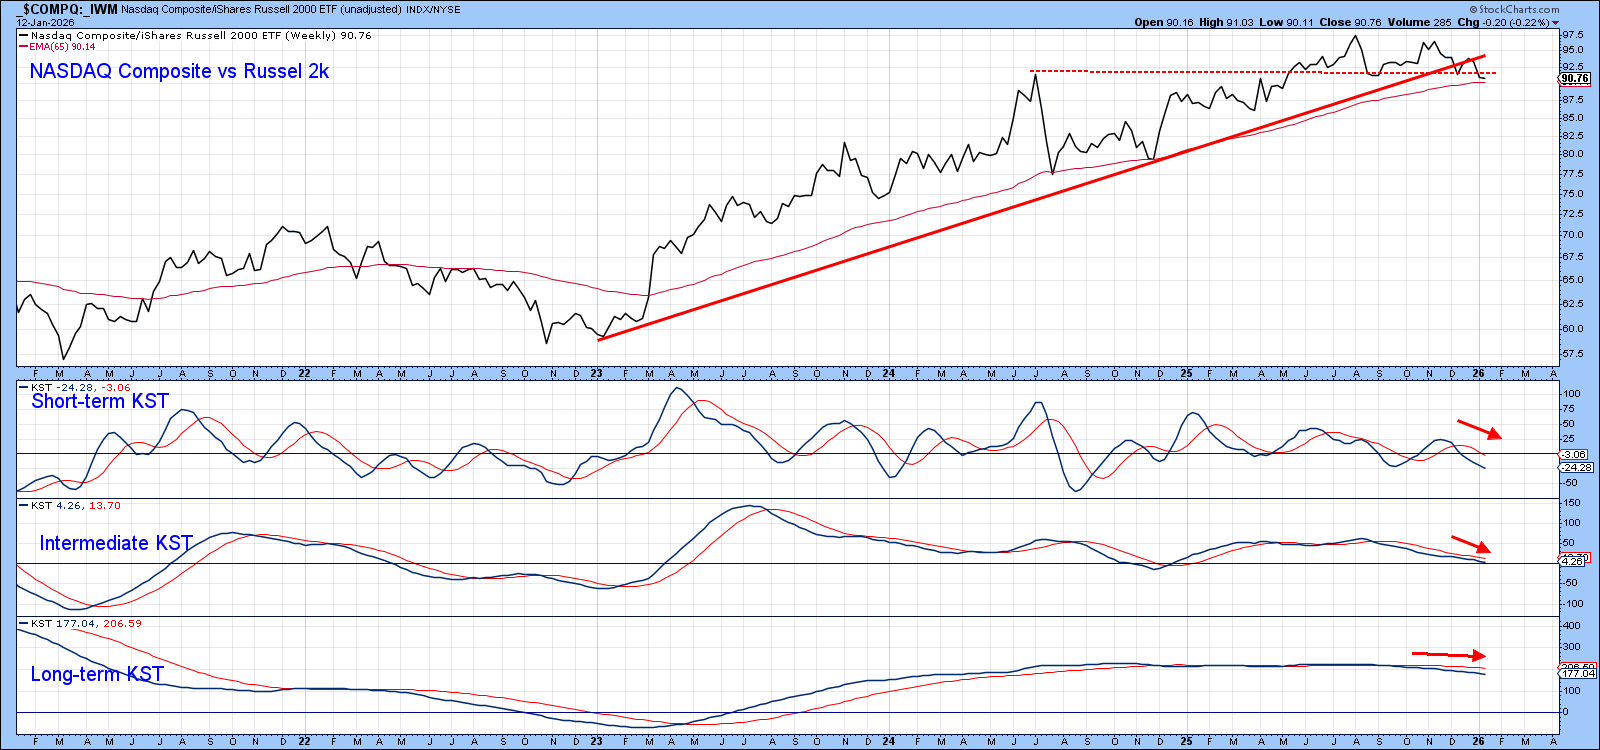This screenshot has height=750, width=1600.
Task: Click the 300 label on Long-term KST axis
Action: 1572,648
